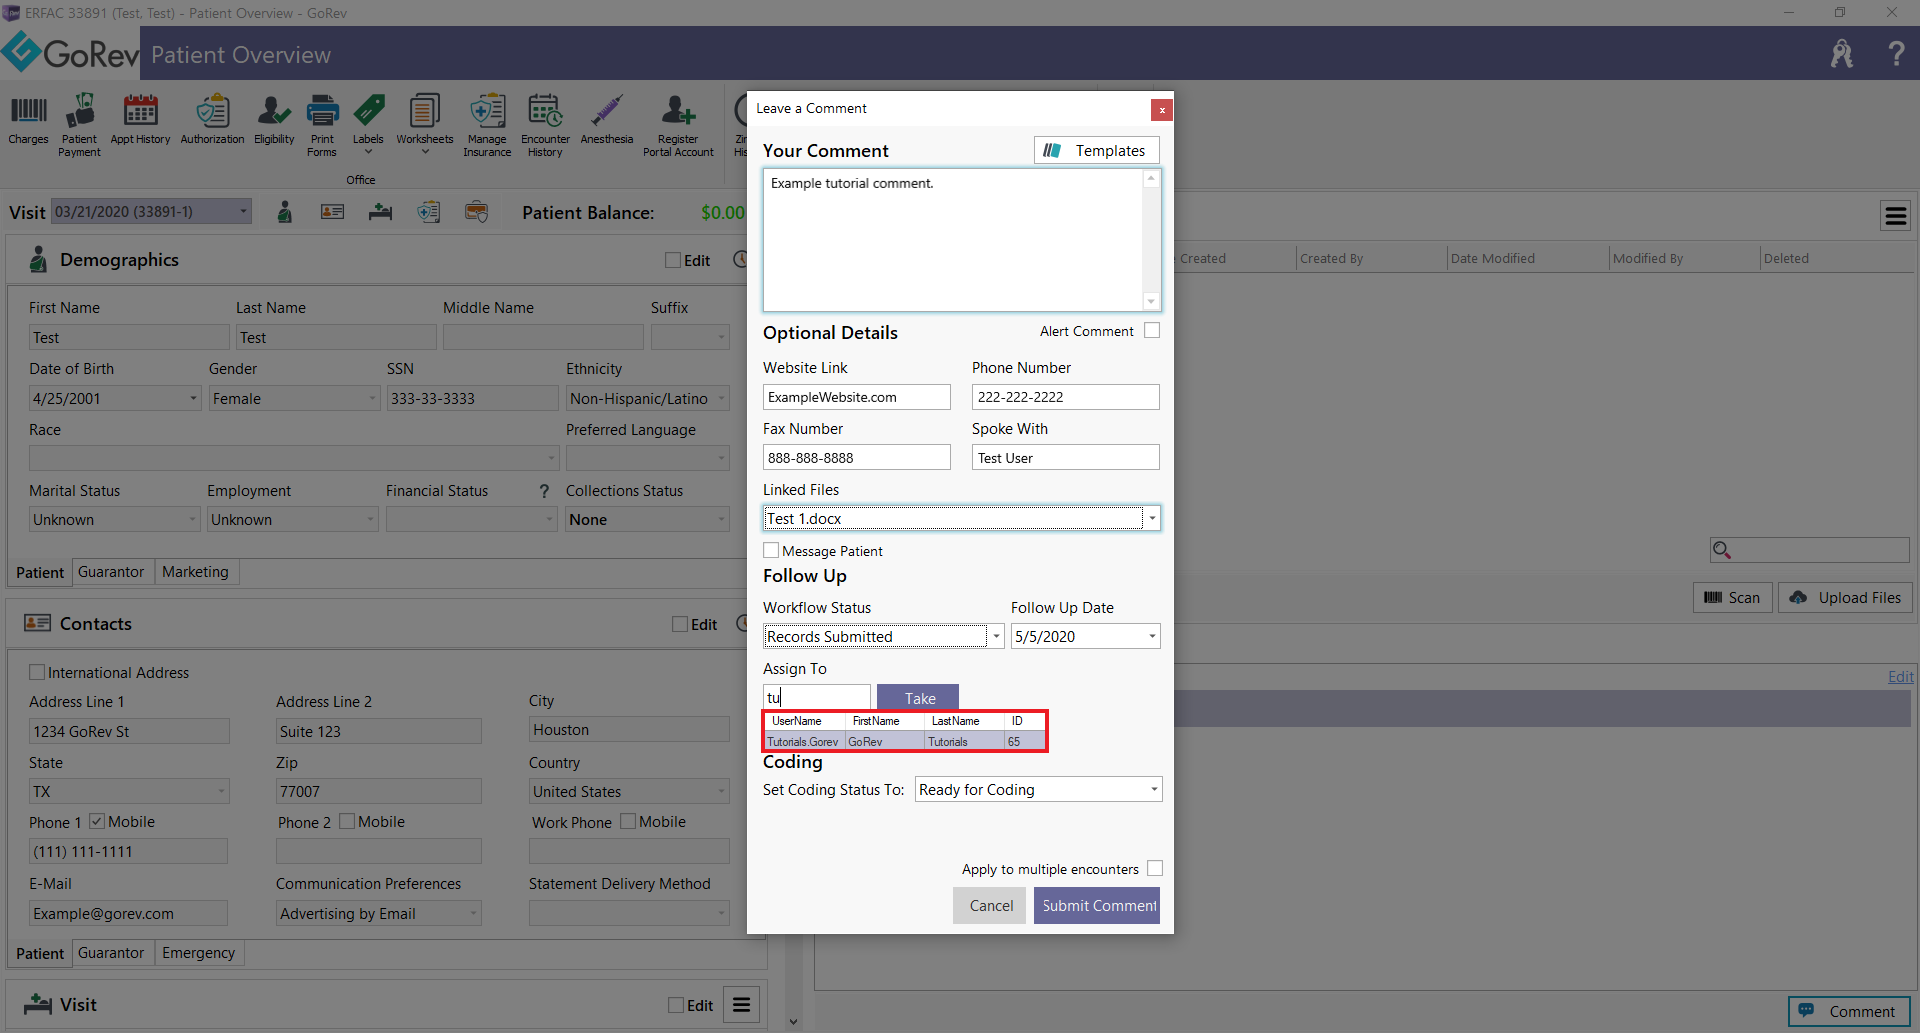Open Print Forms printer icon

click(322, 125)
